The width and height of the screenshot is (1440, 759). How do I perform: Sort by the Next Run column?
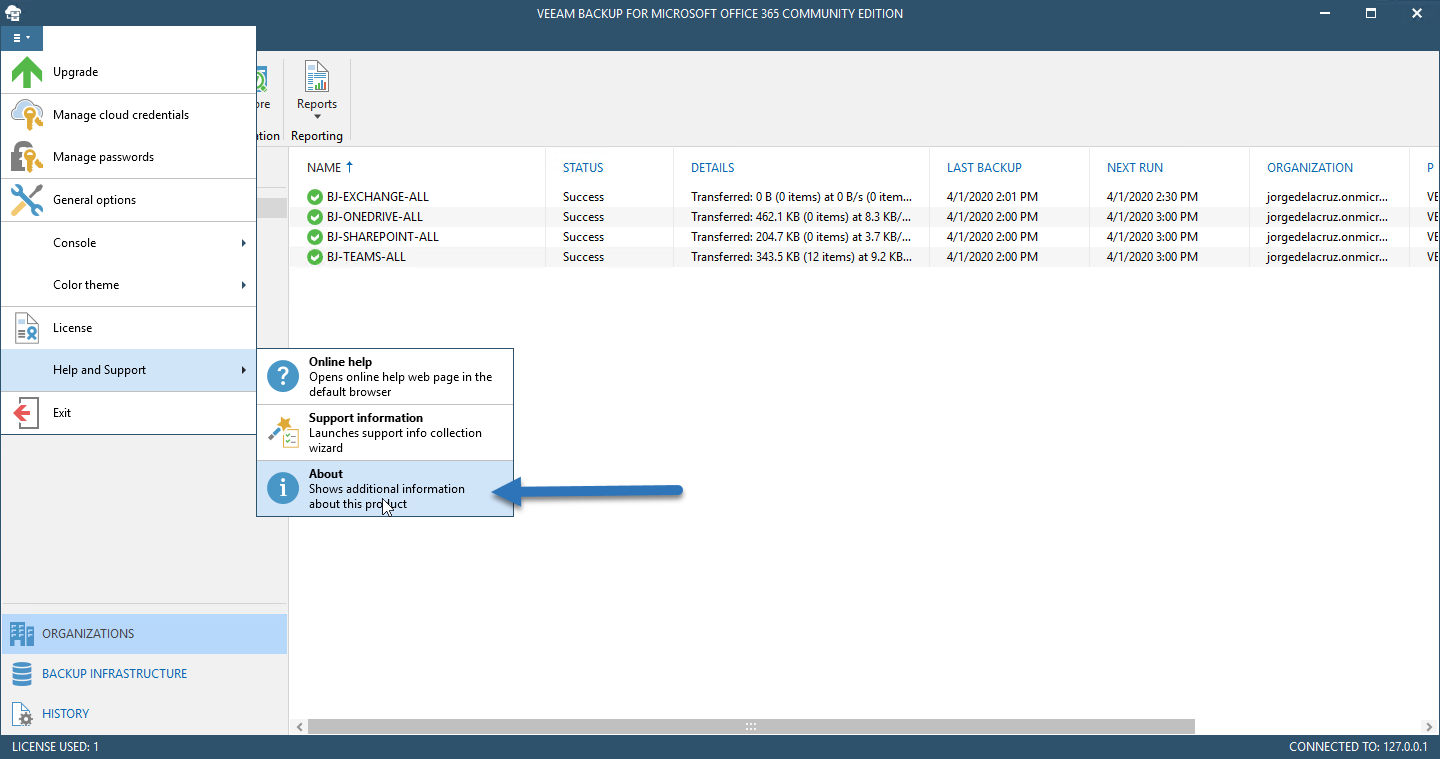point(1135,168)
